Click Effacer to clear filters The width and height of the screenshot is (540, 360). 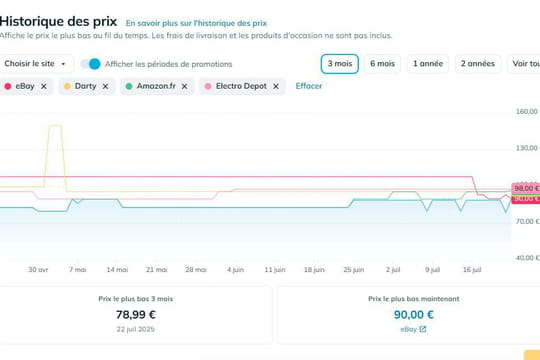point(309,86)
